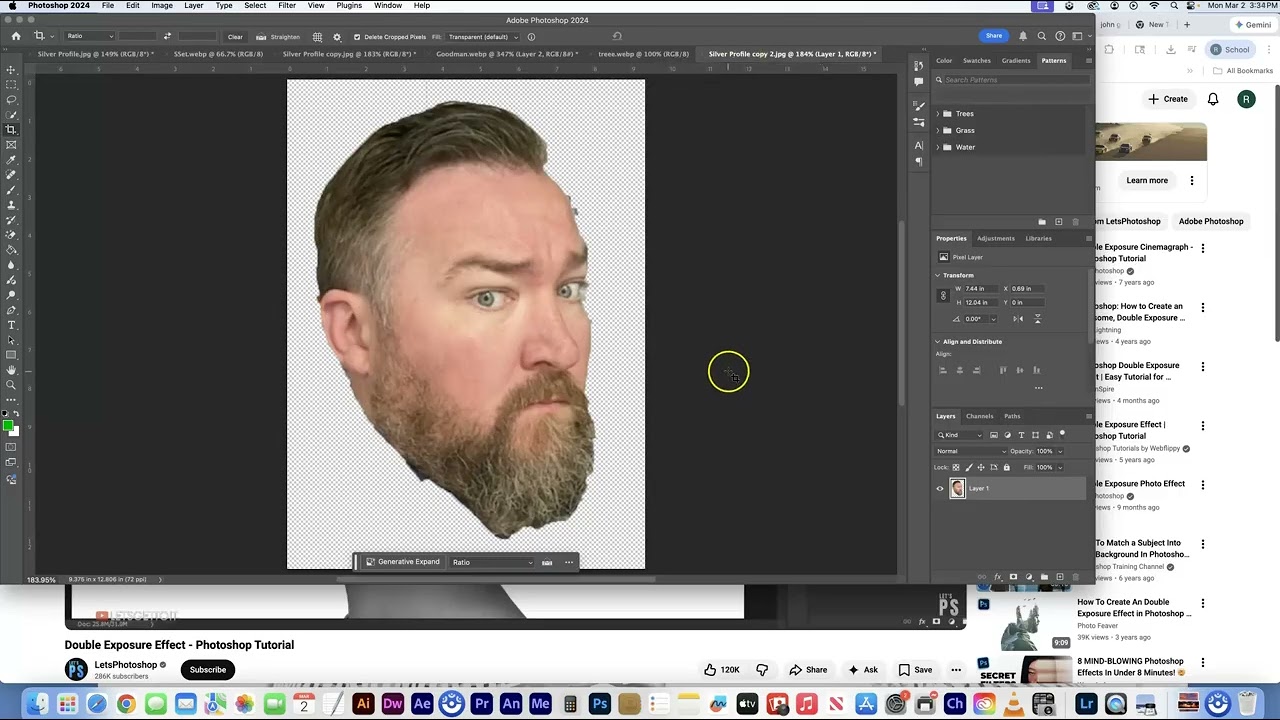The image size is (1280, 720).
Task: Turn layer filtering on or off
Action: (x=1062, y=434)
